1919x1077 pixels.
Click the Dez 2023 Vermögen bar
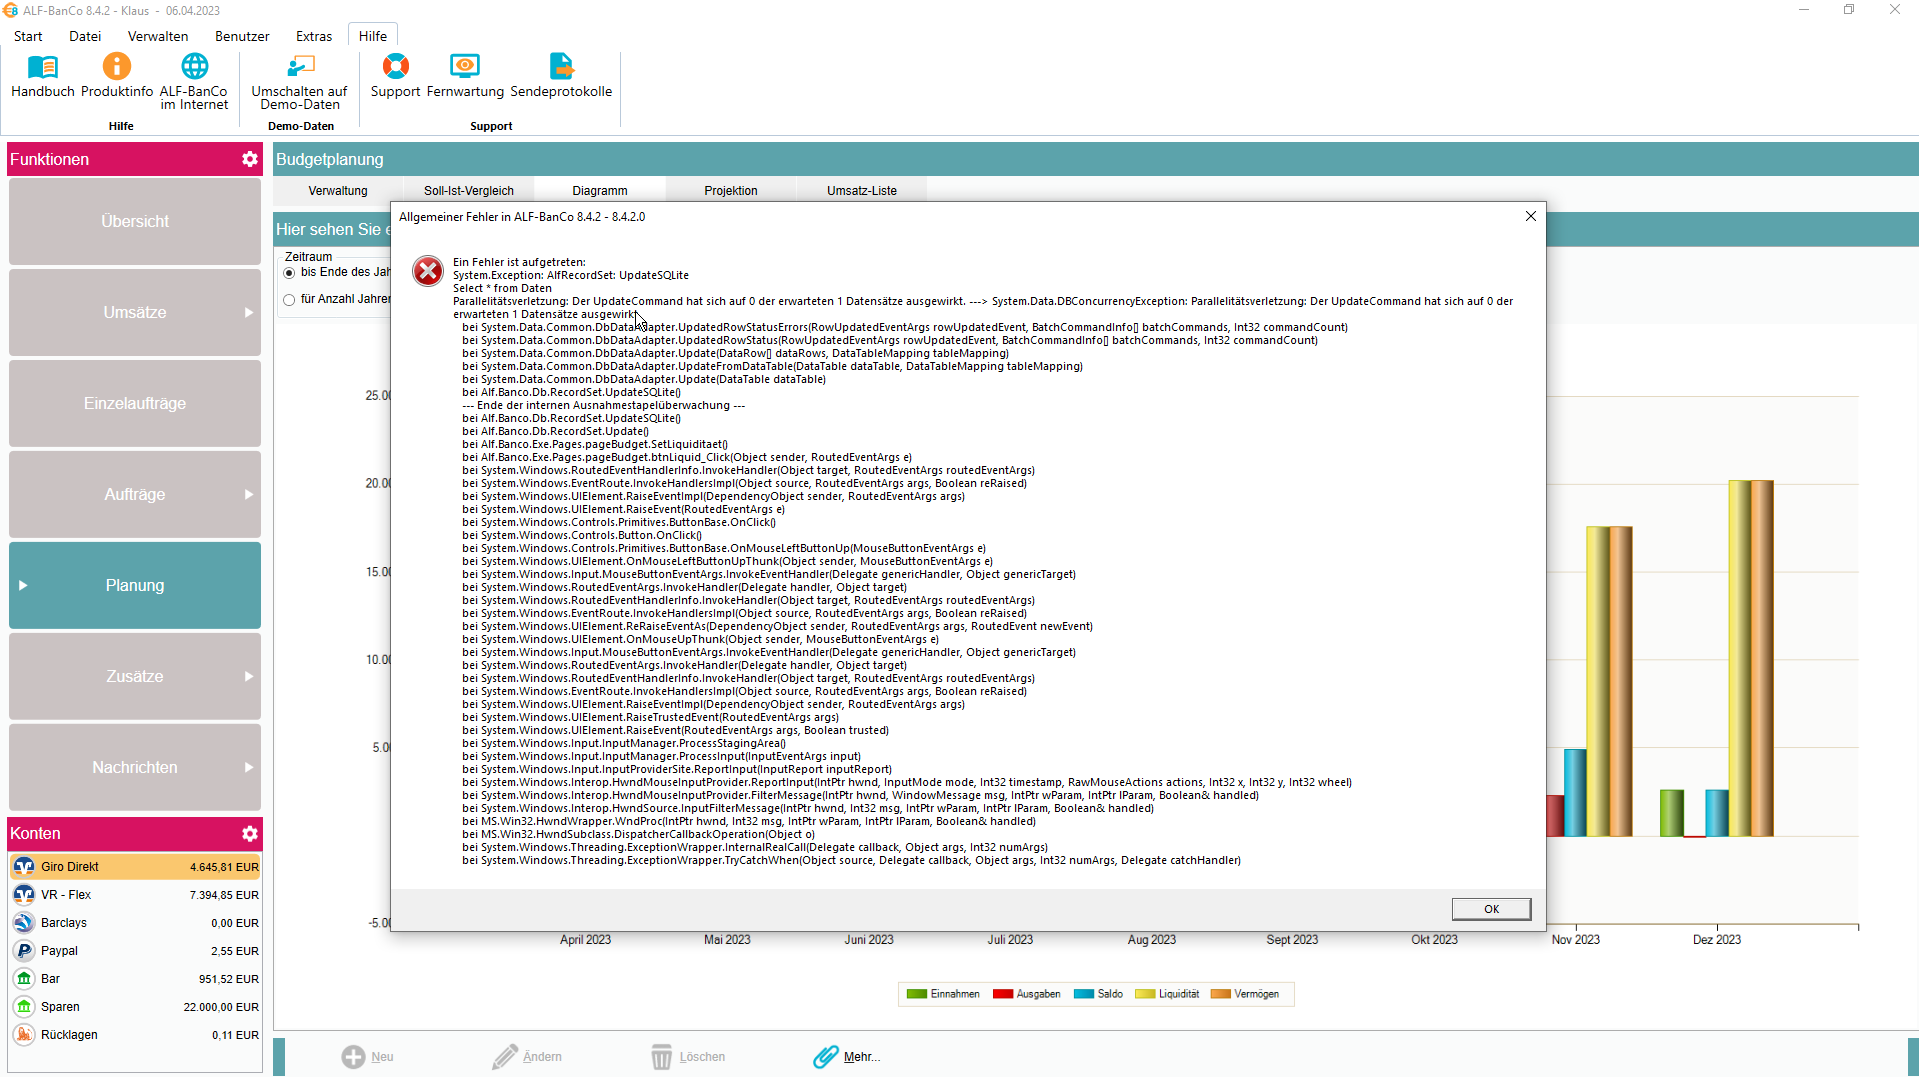coord(1762,658)
